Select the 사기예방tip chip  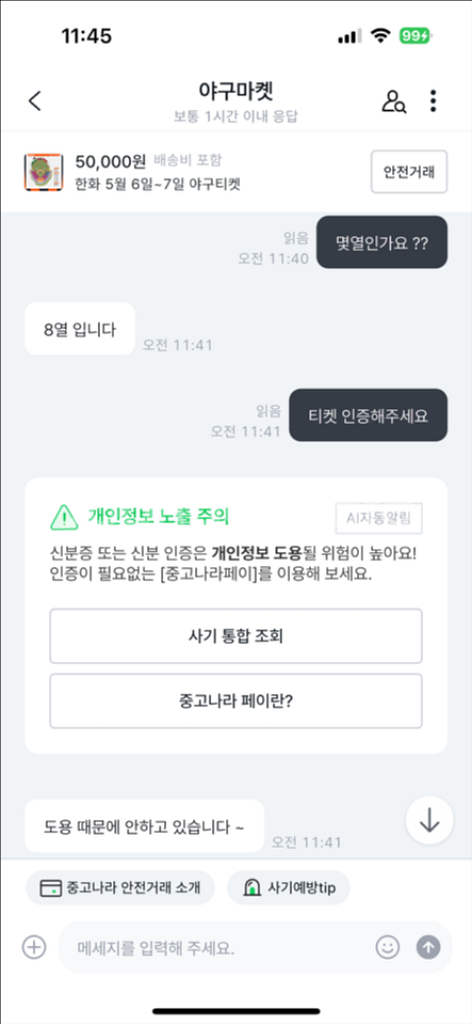pos(289,888)
